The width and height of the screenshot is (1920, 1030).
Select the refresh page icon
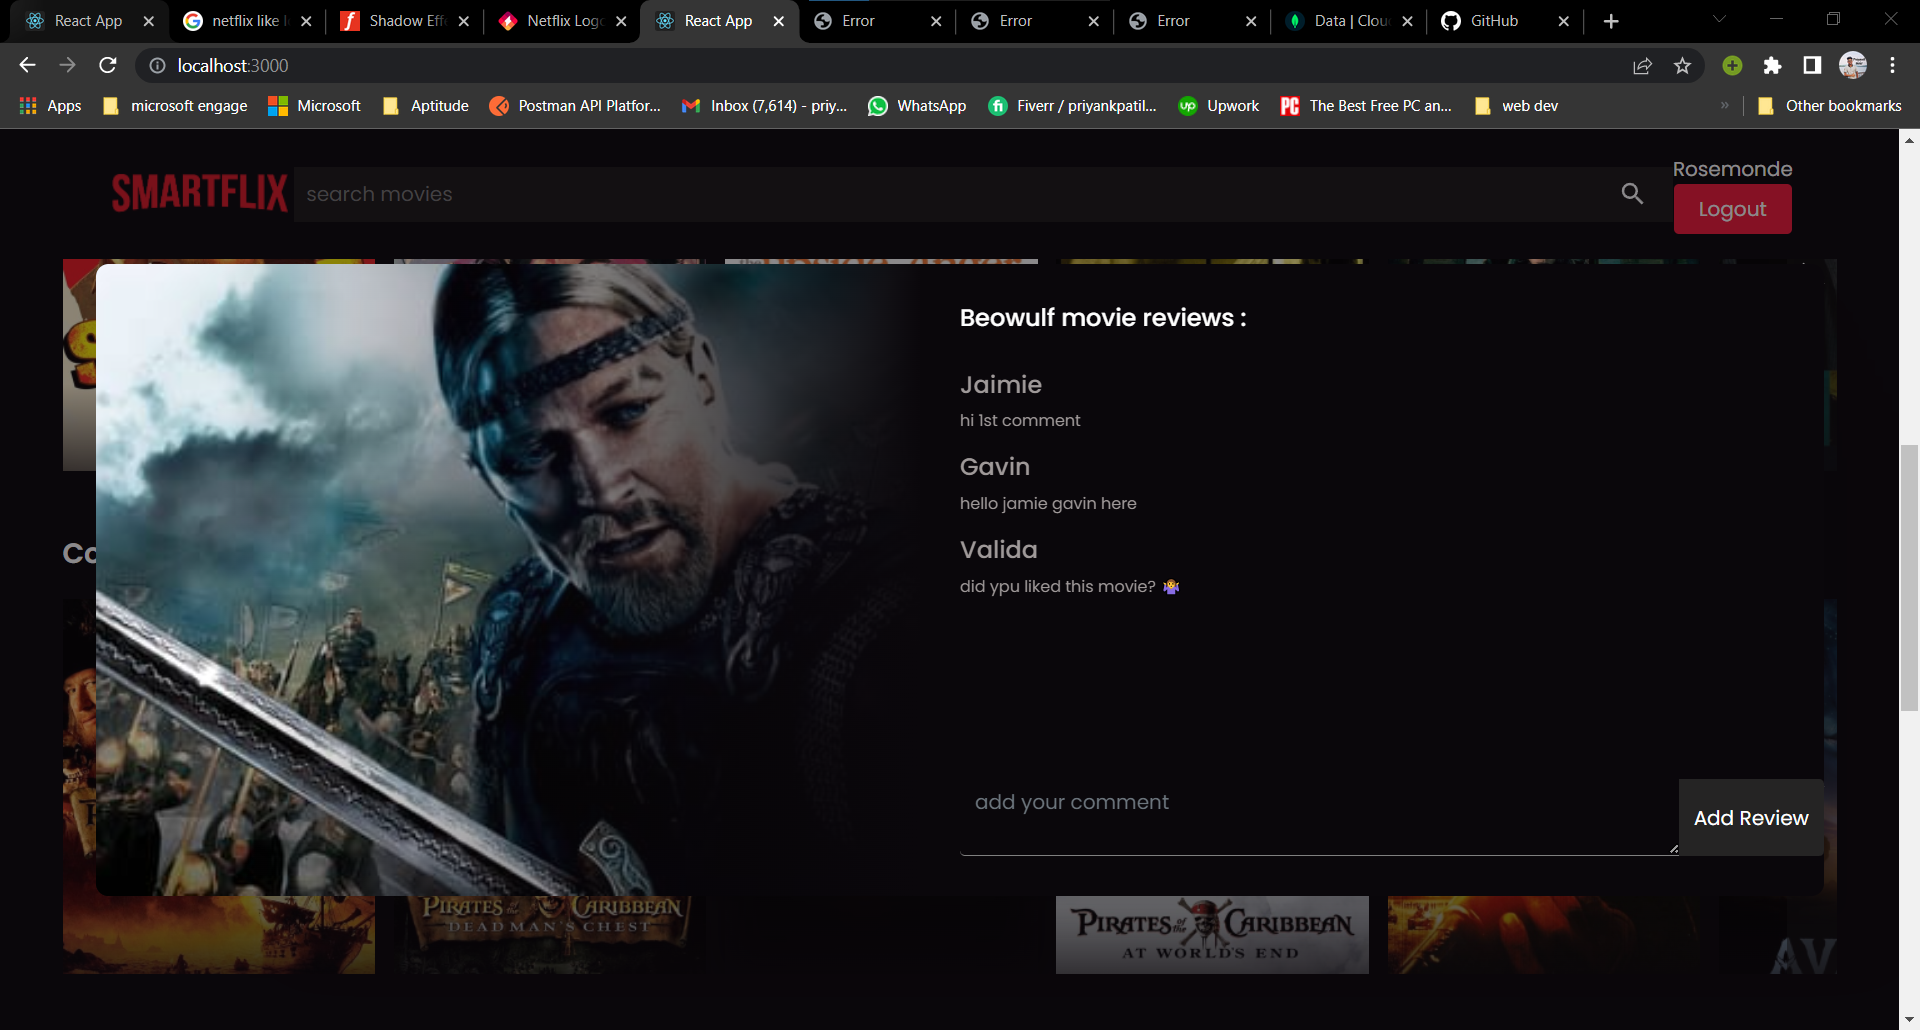[108, 65]
